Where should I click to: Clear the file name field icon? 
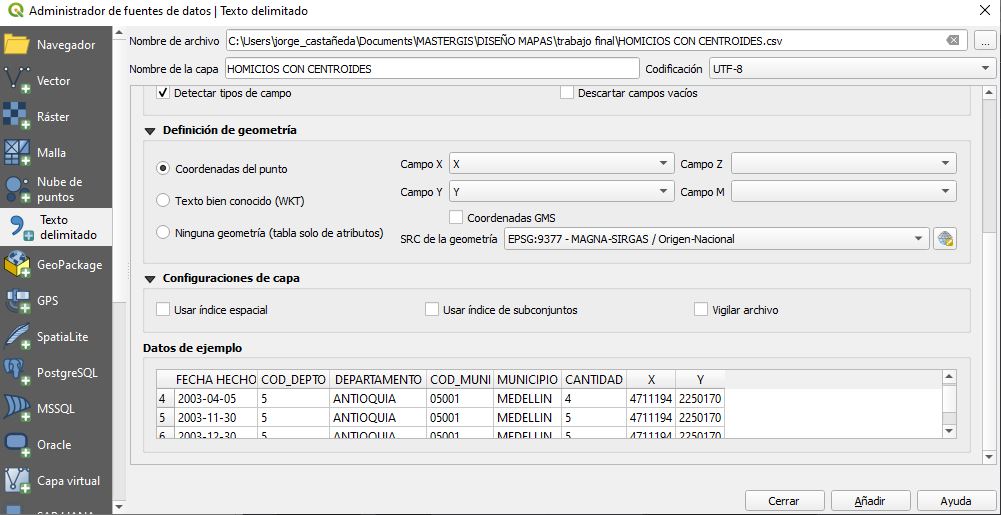[952, 40]
